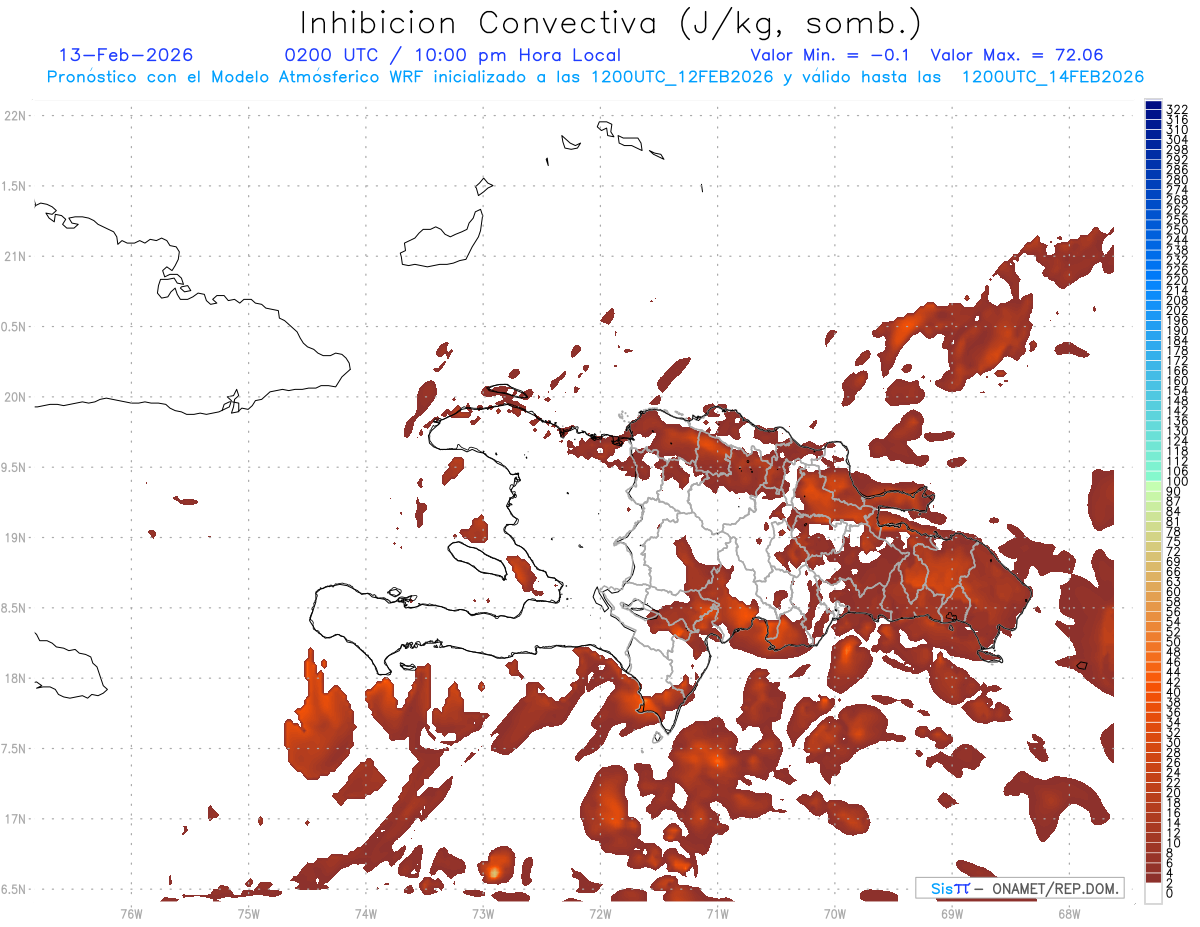The width and height of the screenshot is (1200, 927).
Task: Click the "0.5N" latitude label
Action: [15, 327]
